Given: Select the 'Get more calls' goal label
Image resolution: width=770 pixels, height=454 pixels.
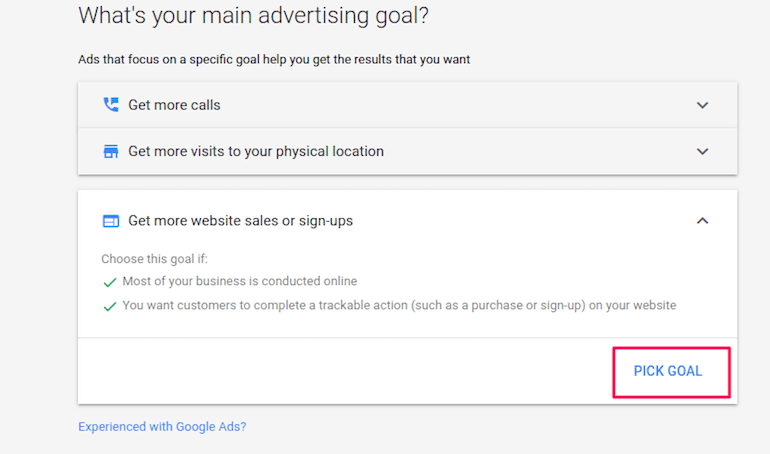Looking at the screenshot, I should click(174, 105).
